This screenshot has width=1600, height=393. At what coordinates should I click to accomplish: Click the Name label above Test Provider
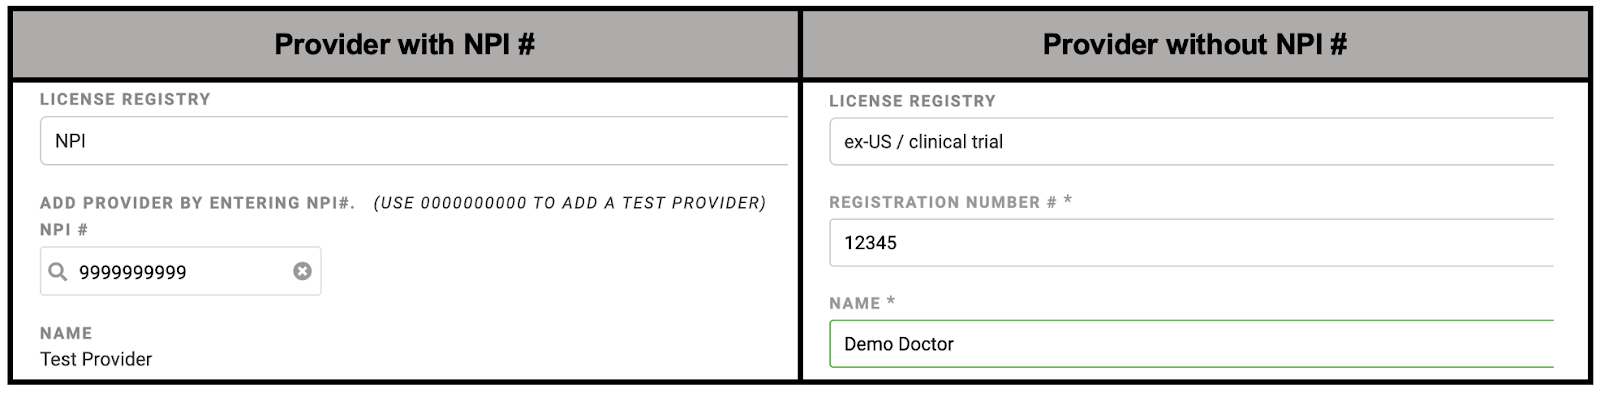66,333
